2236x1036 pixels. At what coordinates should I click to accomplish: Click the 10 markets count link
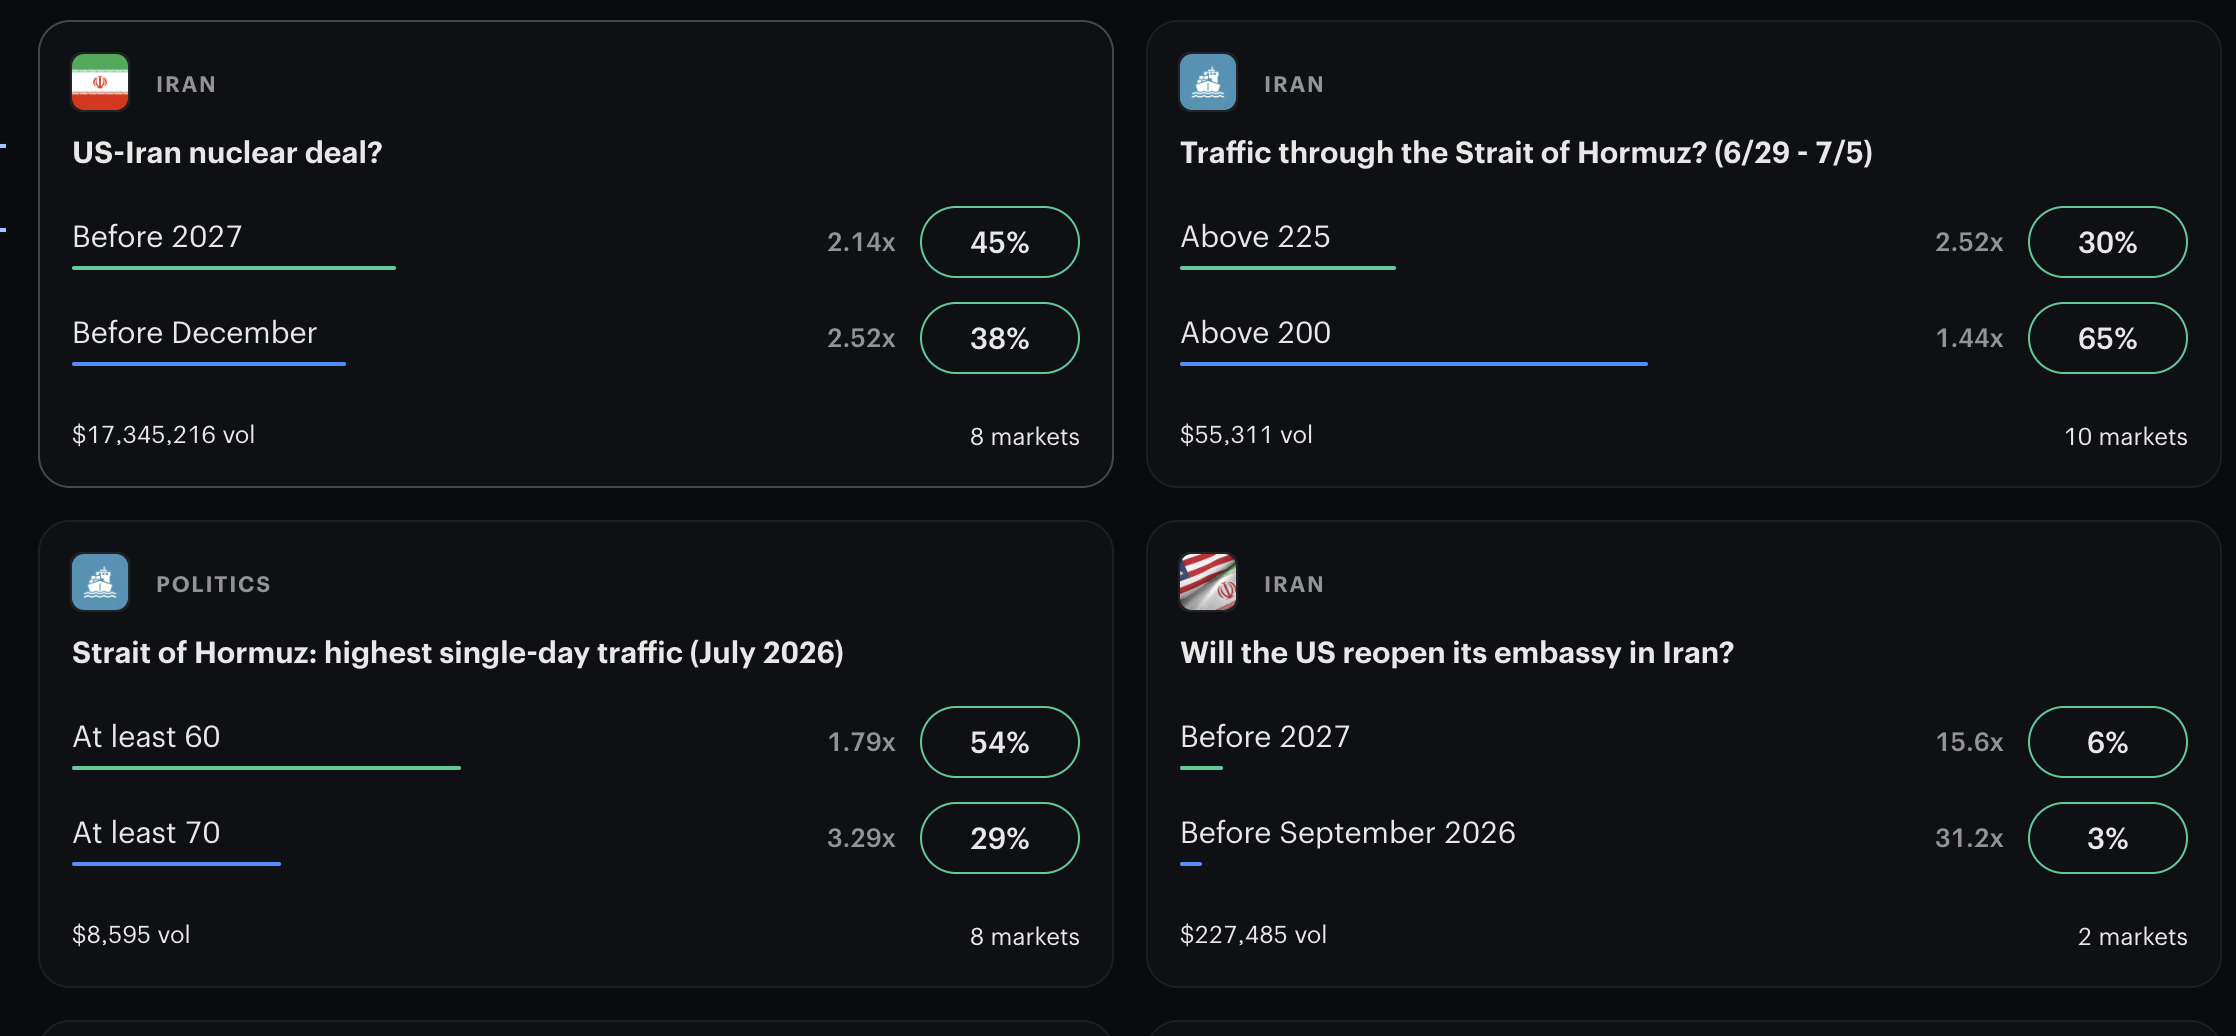2126,437
